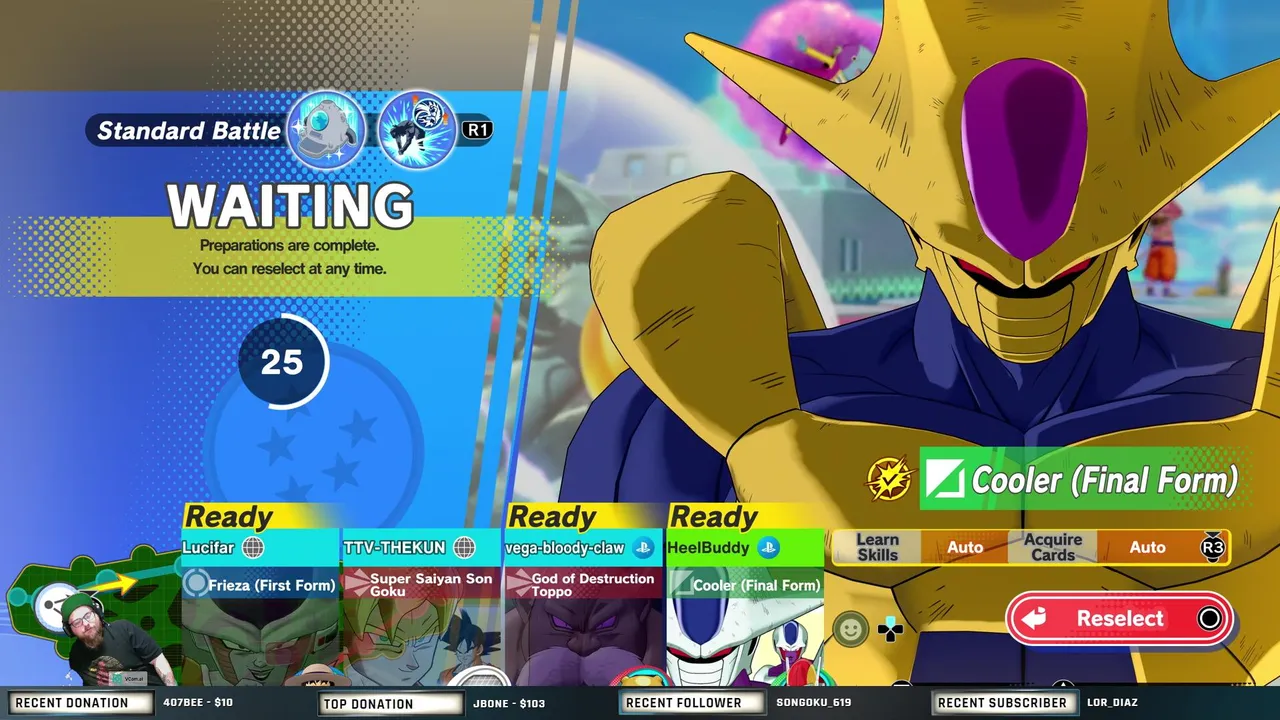Toggle Acquire Cards Auto setting
The height and width of the screenshot is (720, 1280).
(x=1147, y=547)
